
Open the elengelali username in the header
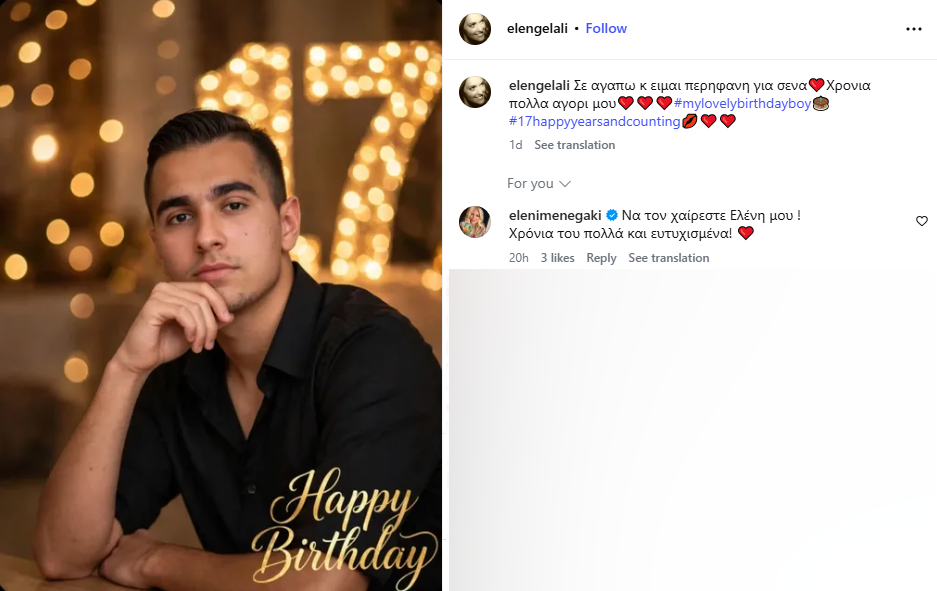pyautogui.click(x=537, y=29)
